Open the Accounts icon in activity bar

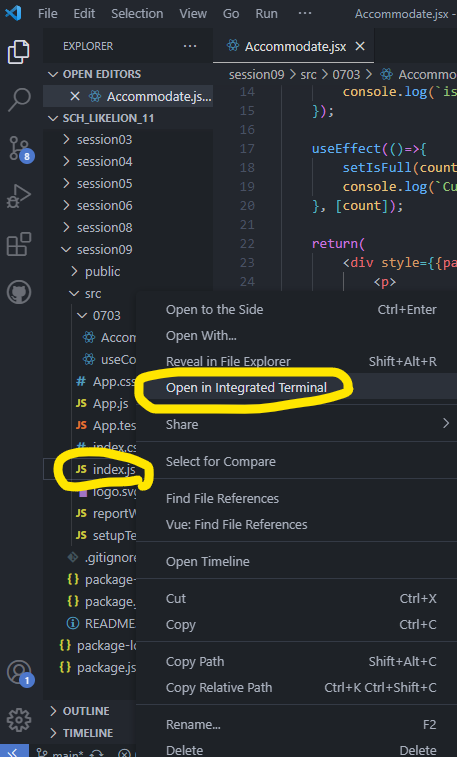point(20,673)
